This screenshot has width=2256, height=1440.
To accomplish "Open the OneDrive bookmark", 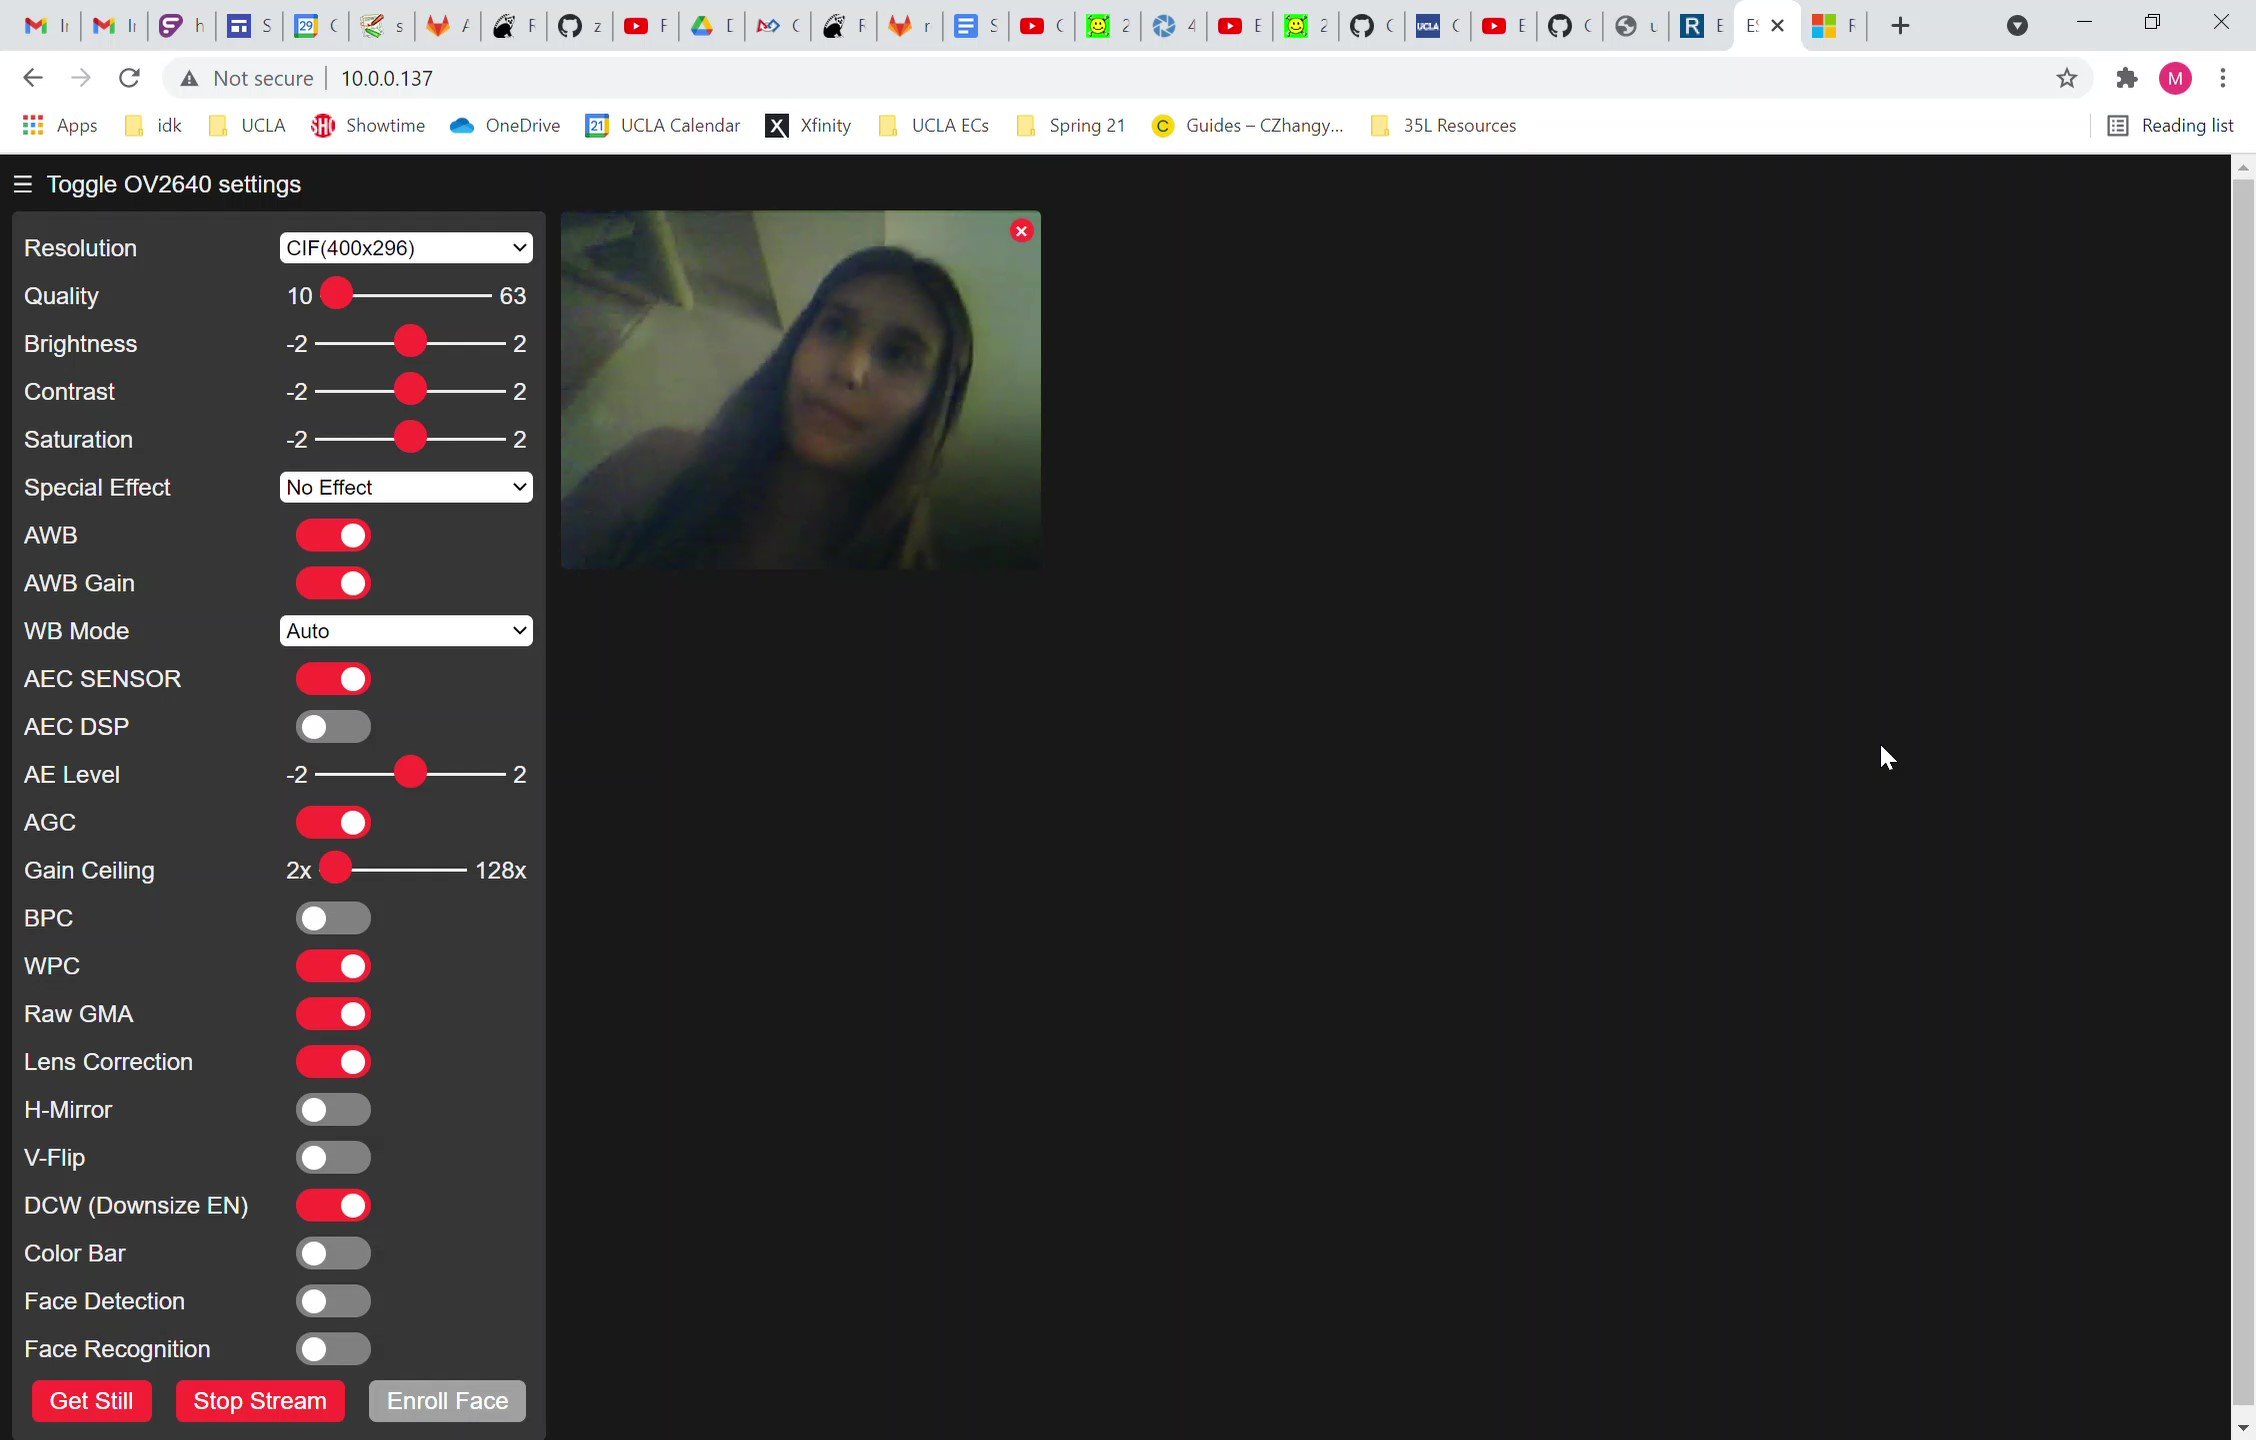I will click(x=505, y=125).
